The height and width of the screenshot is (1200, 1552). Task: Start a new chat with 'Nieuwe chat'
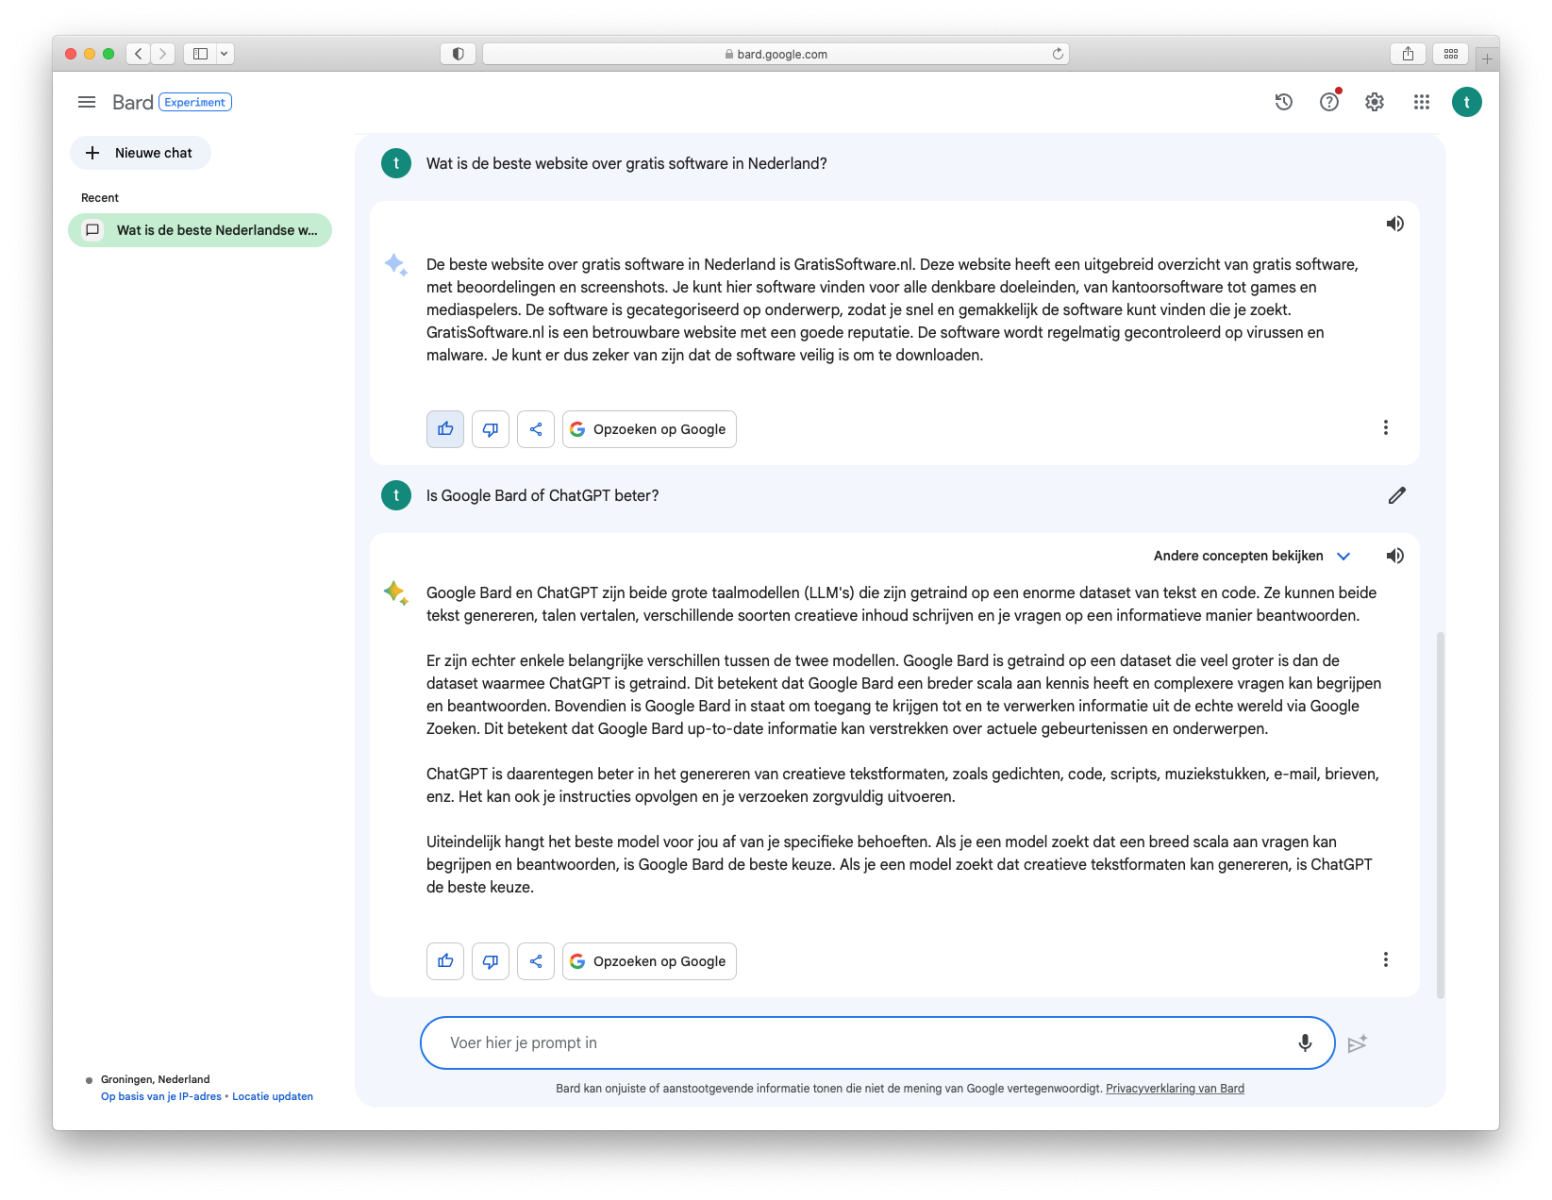(140, 153)
